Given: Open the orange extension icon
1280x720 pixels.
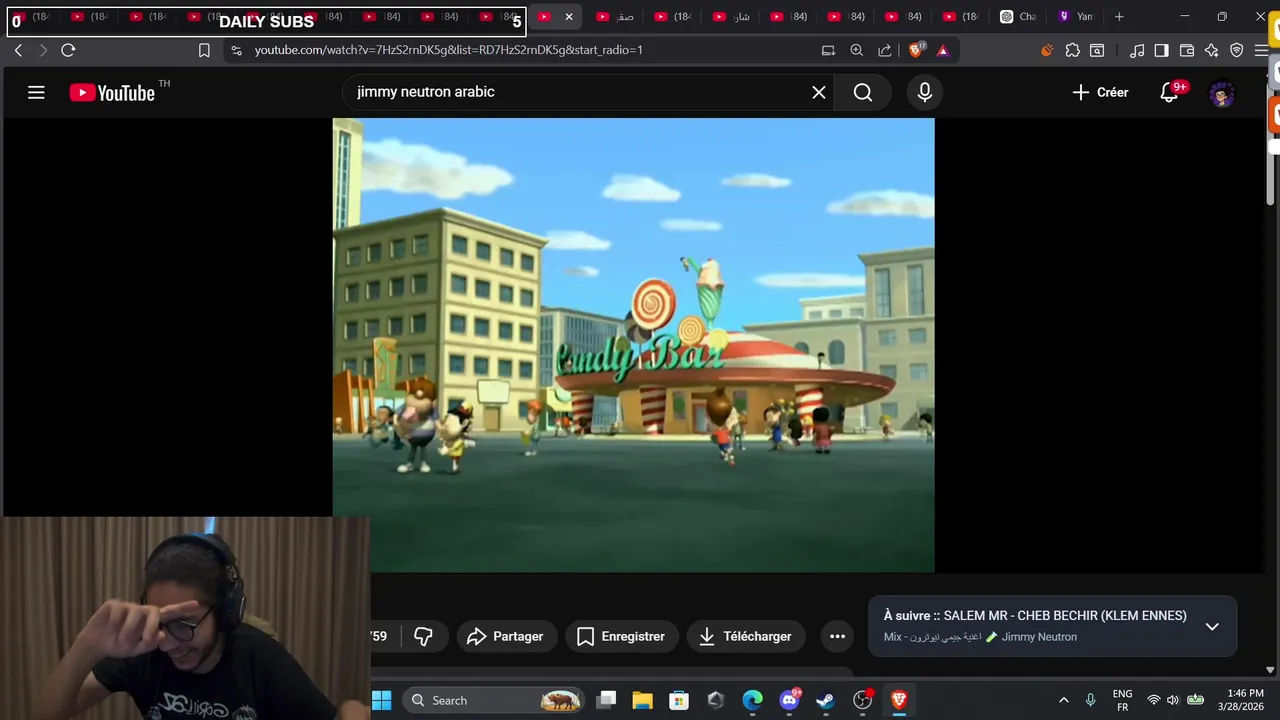Looking at the screenshot, I should 1047,50.
